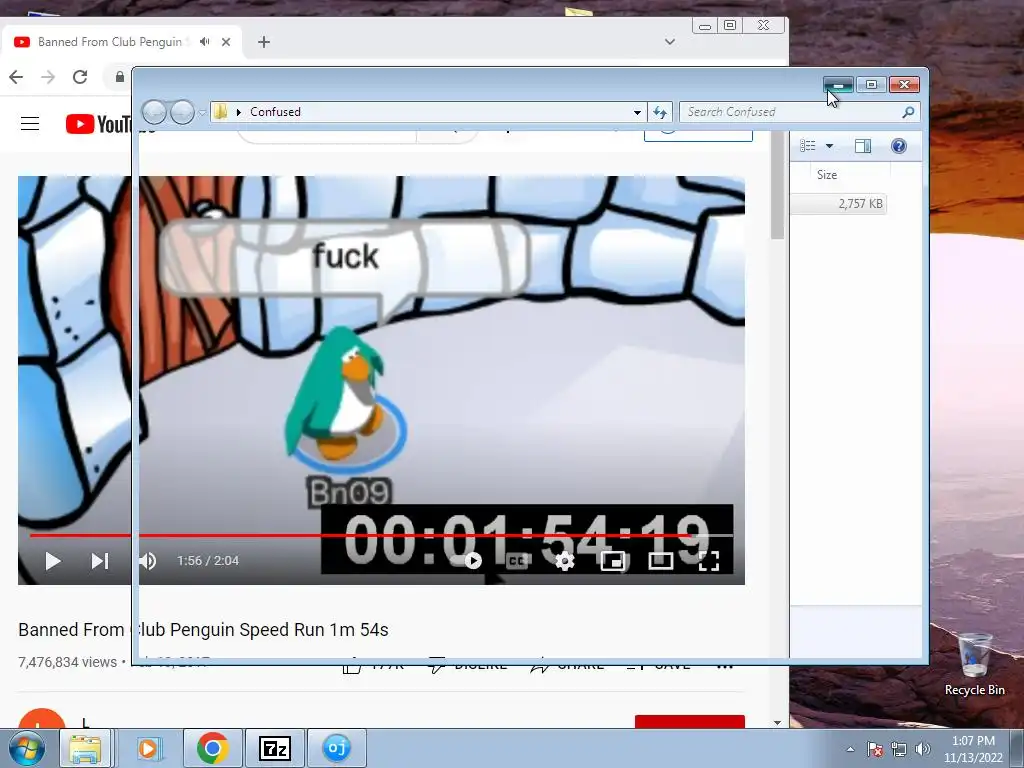Image resolution: width=1024 pixels, height=768 pixels.
Task: Select the 2,757 KB file entry
Action: [839, 204]
